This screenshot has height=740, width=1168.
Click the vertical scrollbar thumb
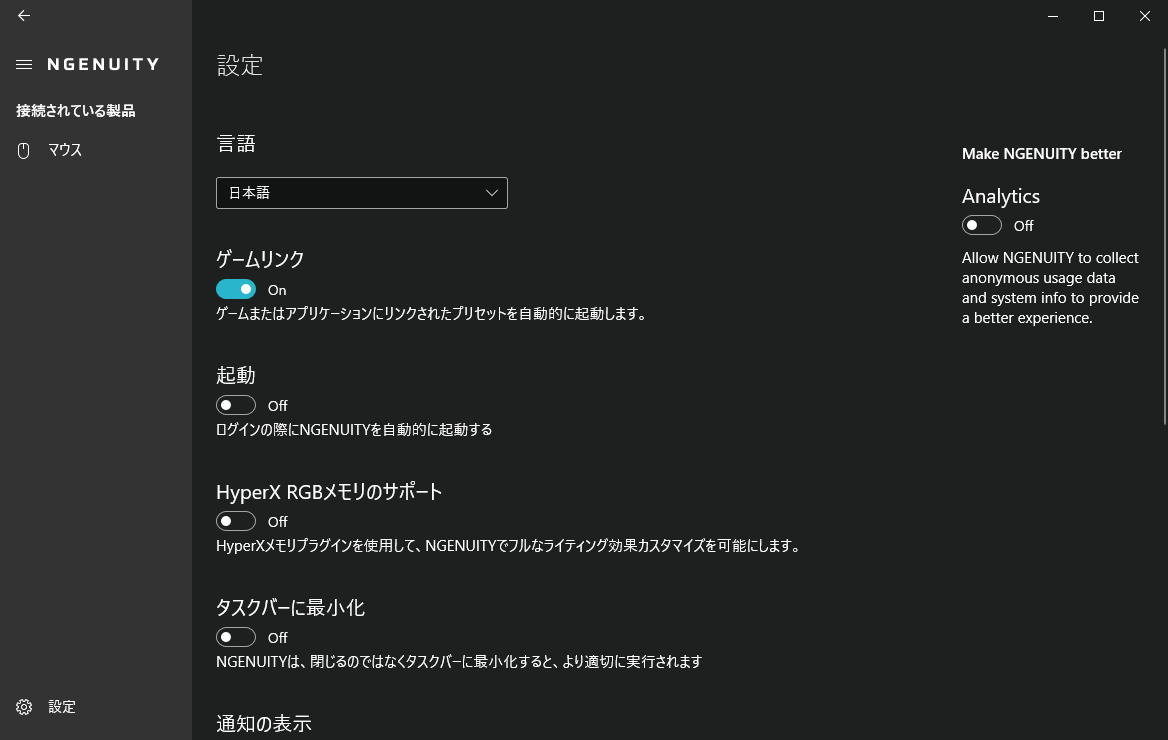[x=1165, y=237]
